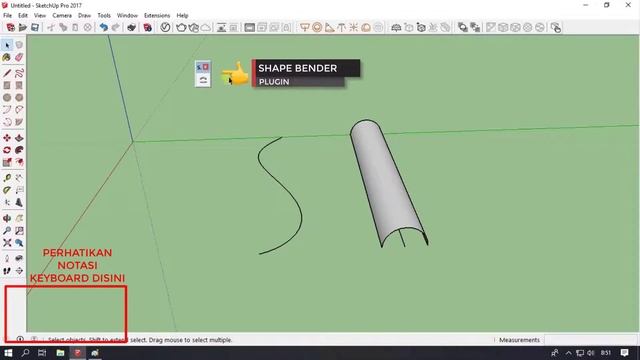Select the Rotate tool
Screen dimensions: 640x360
[7, 150]
